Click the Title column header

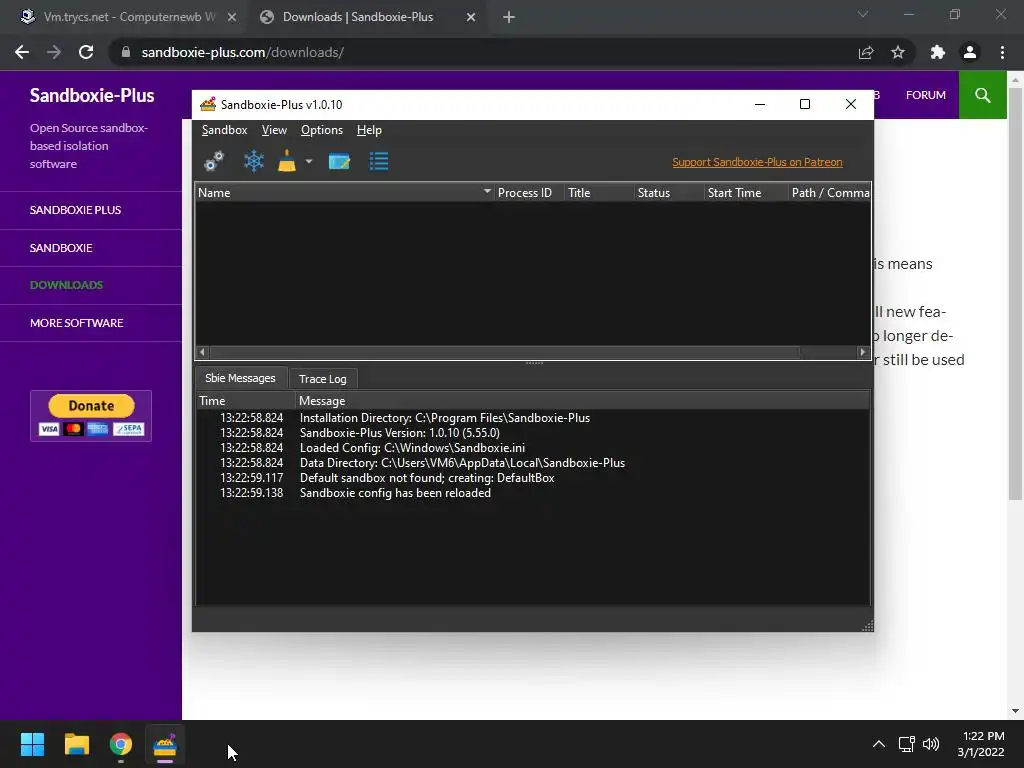[599, 193]
